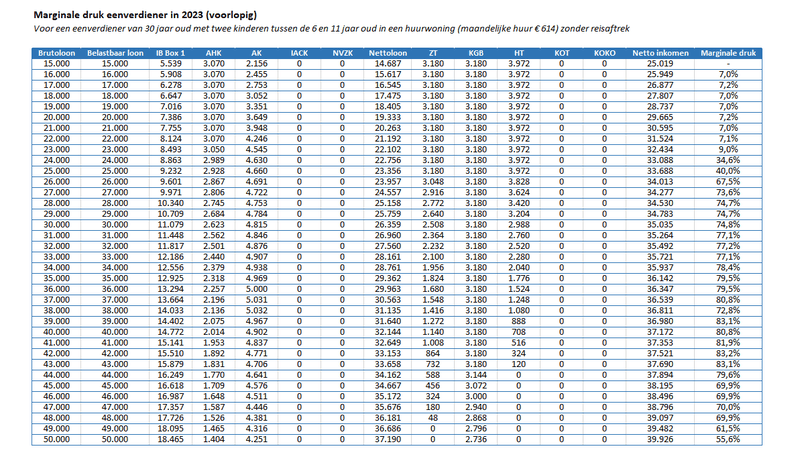The width and height of the screenshot is (800, 467).
Task: Click the IB Box 1 header cell
Action: (x=170, y=53)
